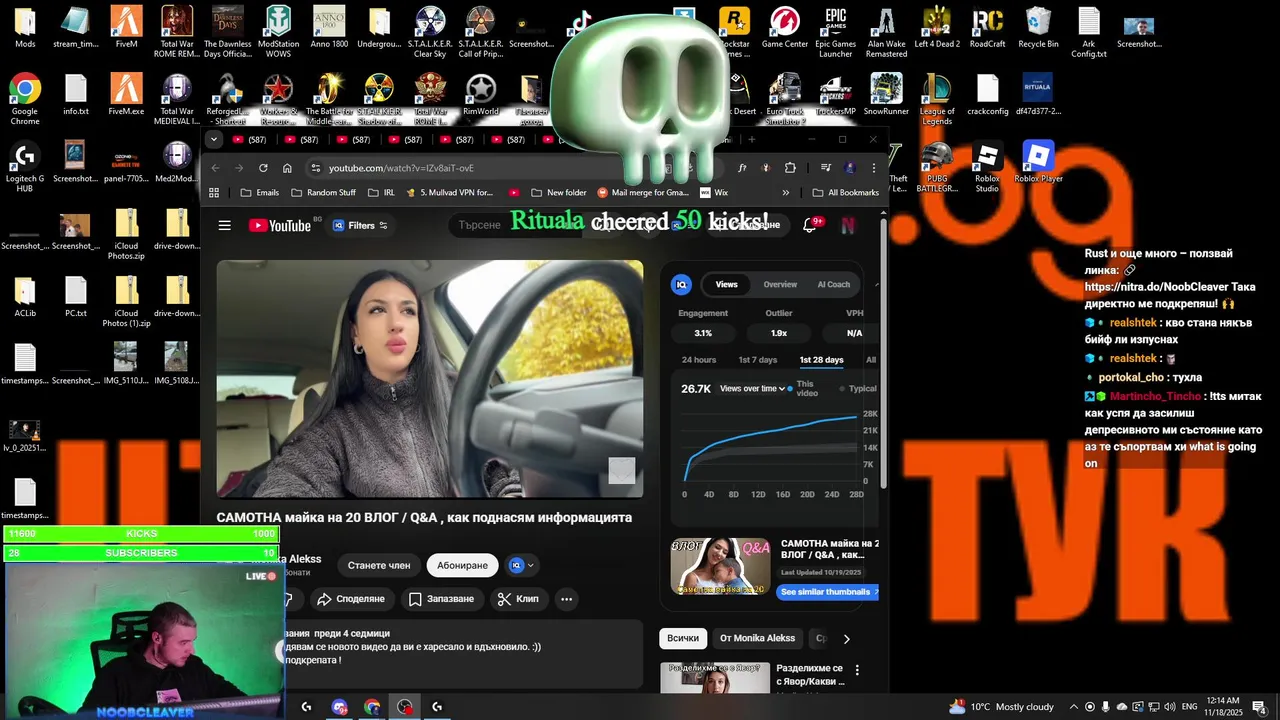Click the Споделяне share button

[350, 599]
